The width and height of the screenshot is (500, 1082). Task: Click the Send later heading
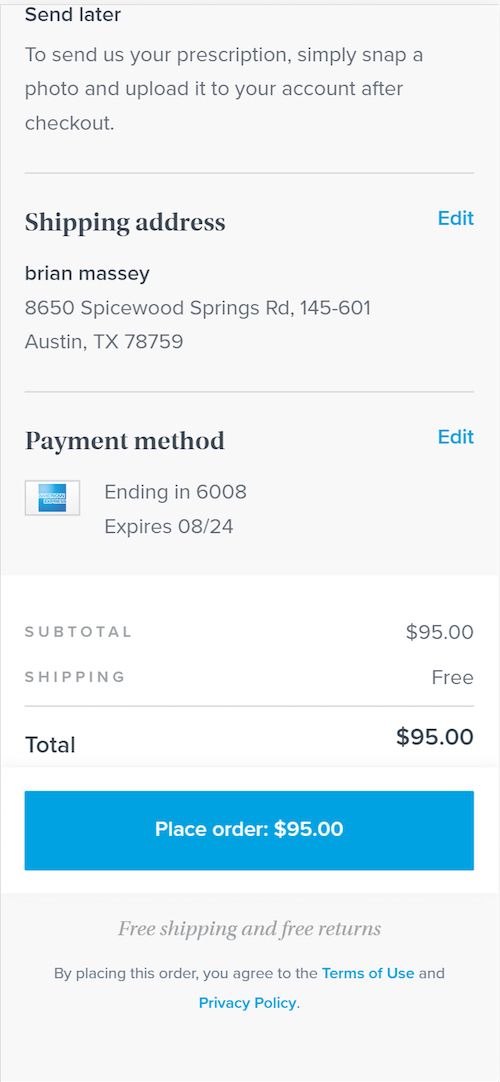click(73, 14)
